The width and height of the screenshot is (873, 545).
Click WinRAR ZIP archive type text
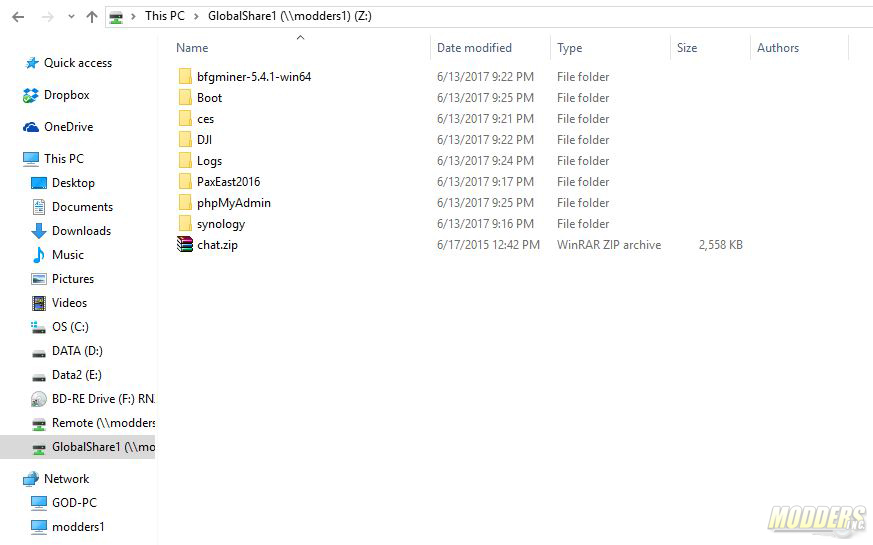click(609, 245)
